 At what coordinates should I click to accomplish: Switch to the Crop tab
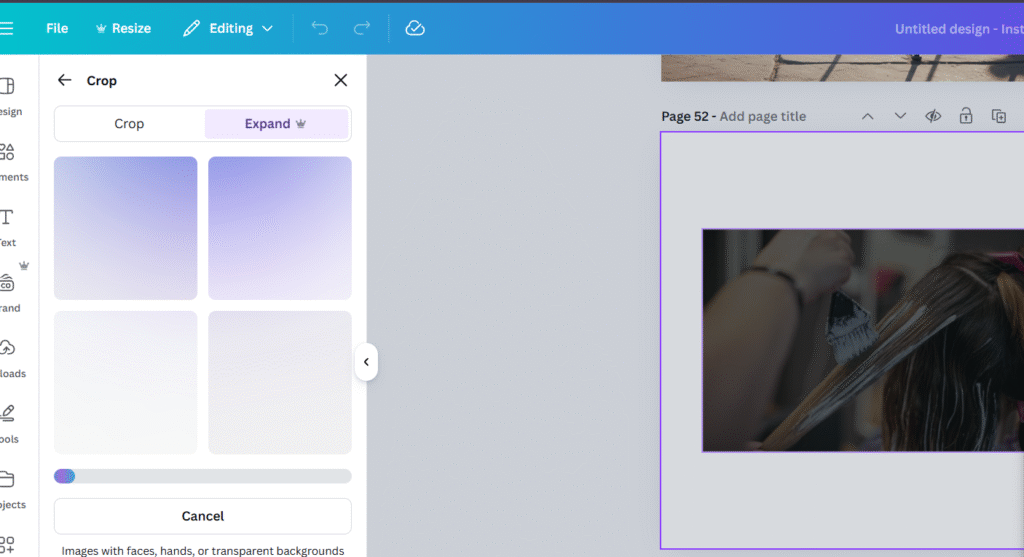pyautogui.click(x=129, y=124)
